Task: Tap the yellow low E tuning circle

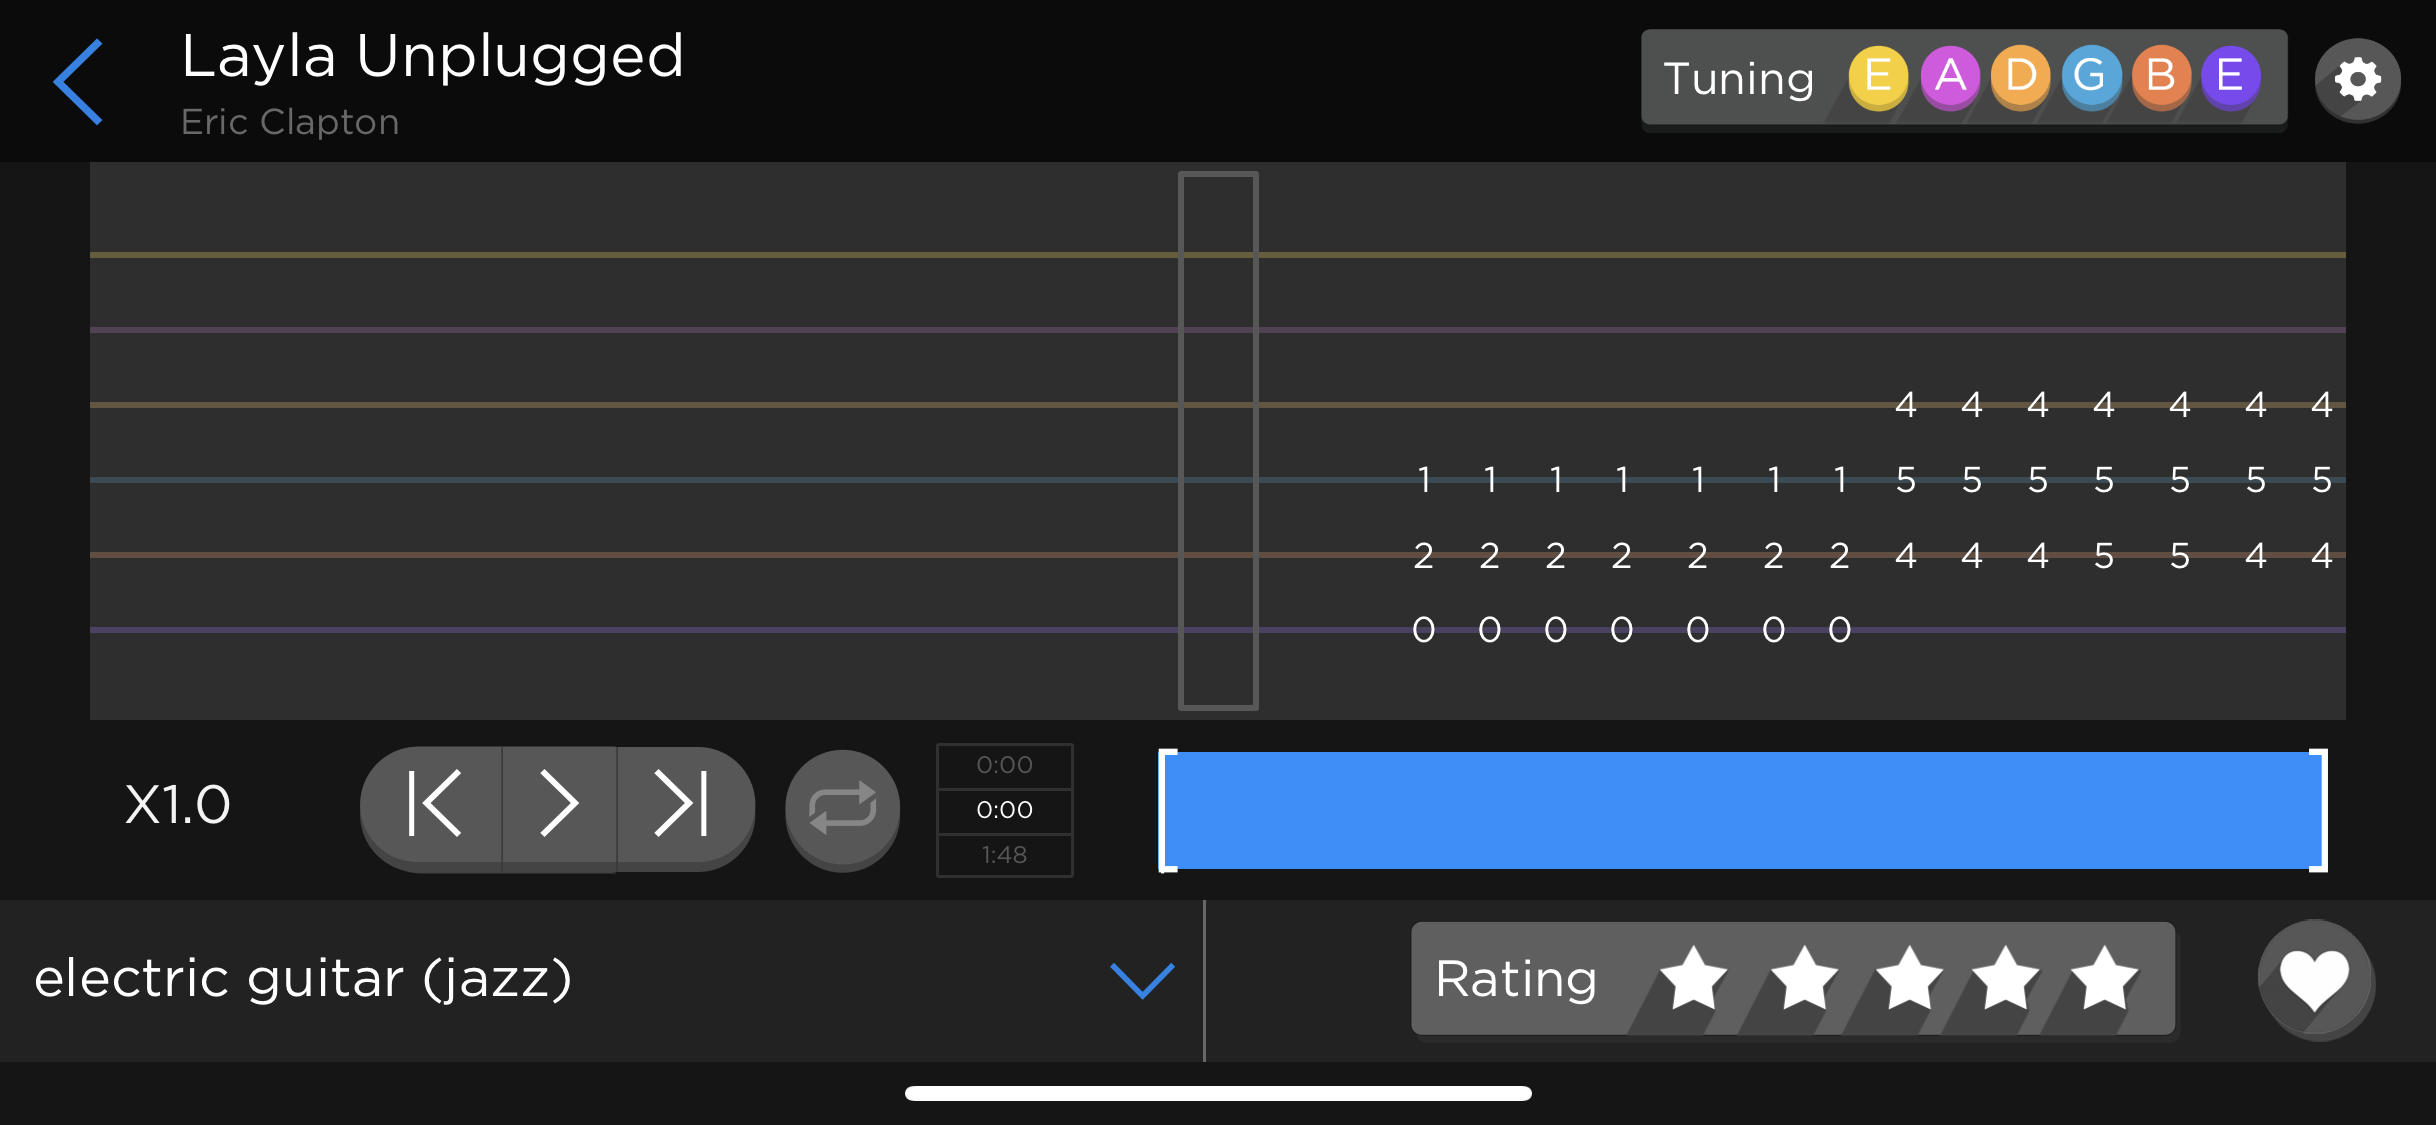Action: [1877, 77]
